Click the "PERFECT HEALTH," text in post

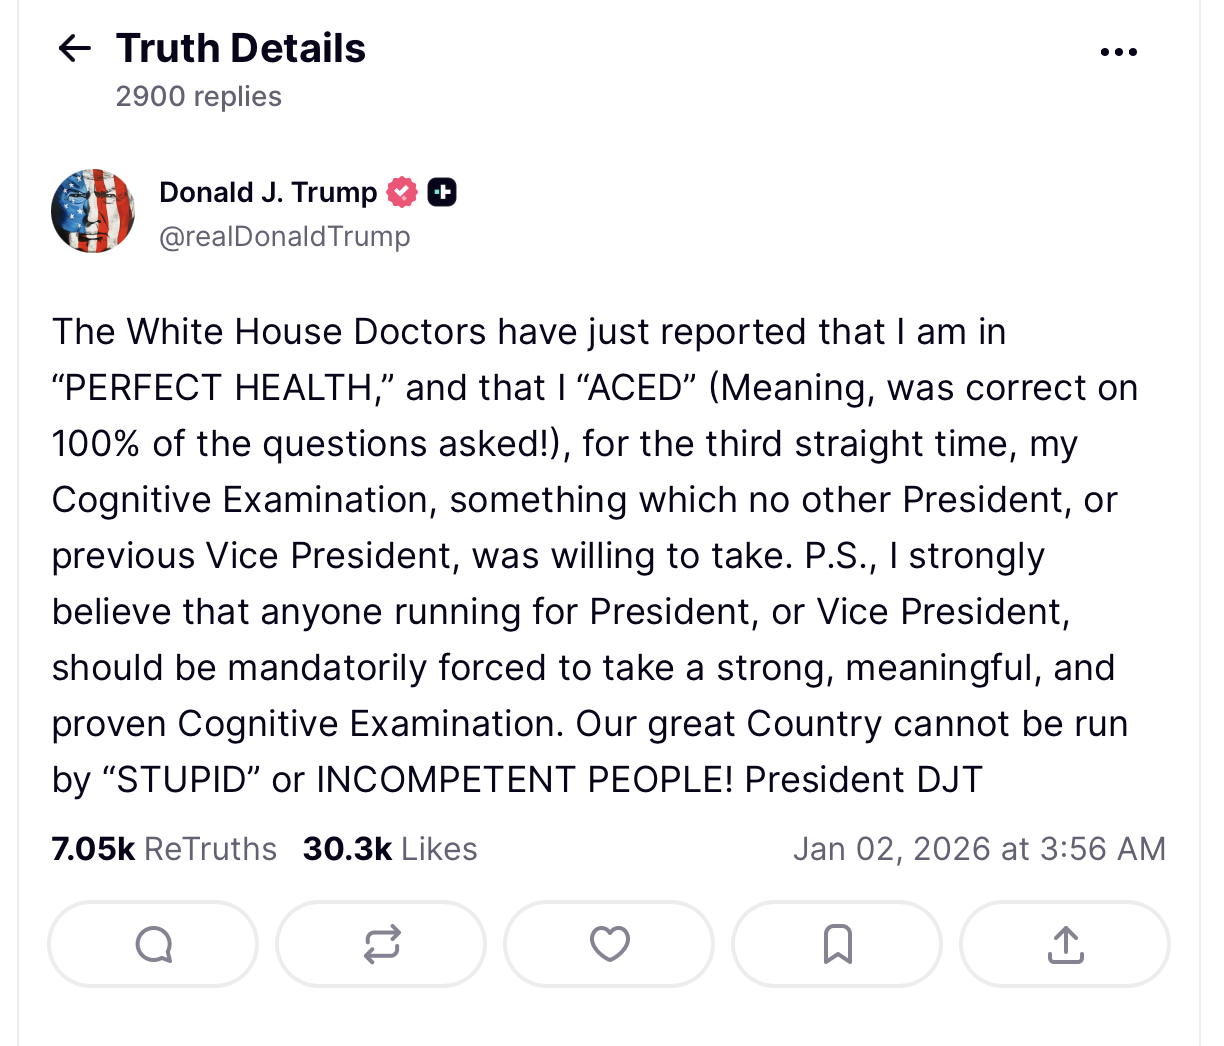[x=222, y=388]
